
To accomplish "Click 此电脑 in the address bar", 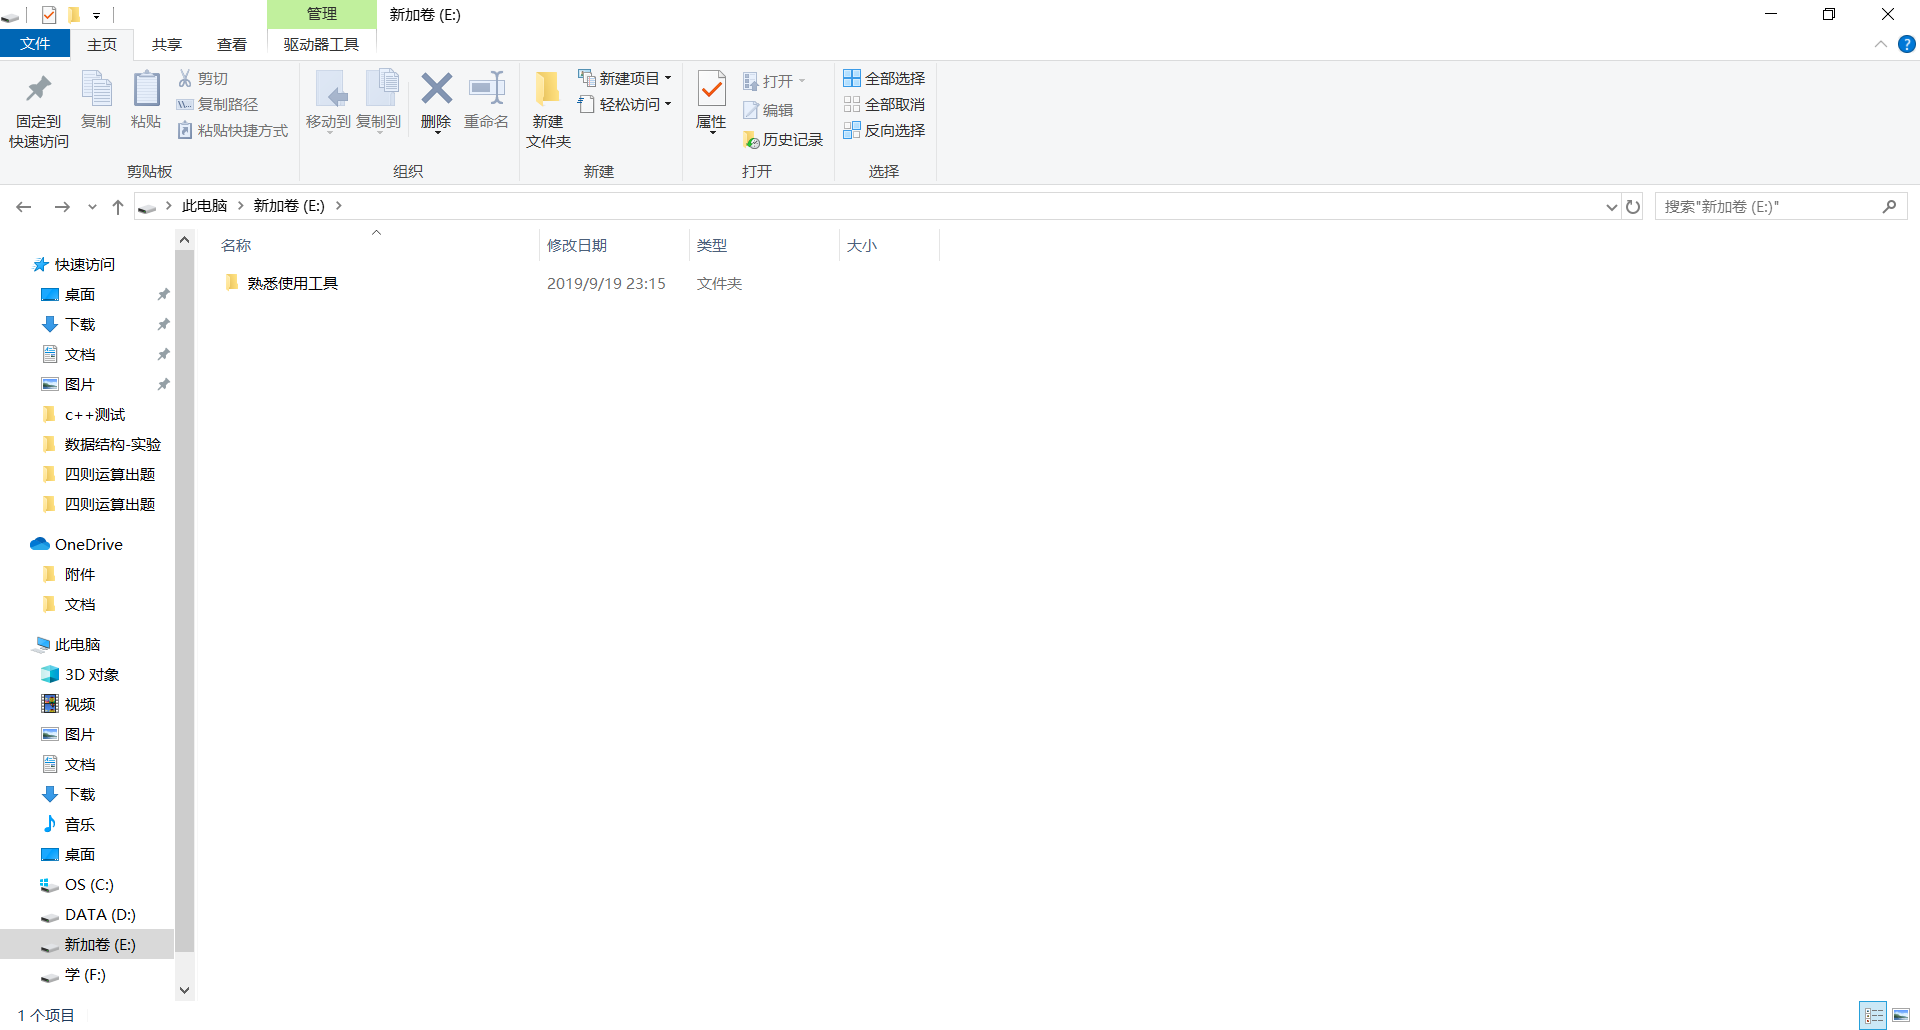I will (205, 206).
